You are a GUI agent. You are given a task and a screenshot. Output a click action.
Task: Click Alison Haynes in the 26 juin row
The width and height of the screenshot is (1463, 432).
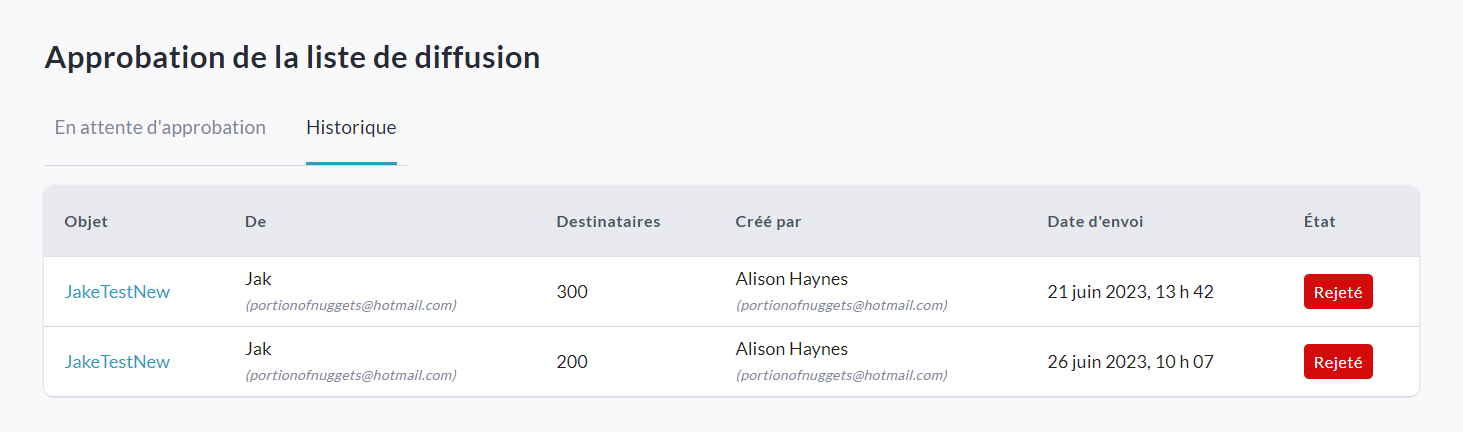(791, 349)
